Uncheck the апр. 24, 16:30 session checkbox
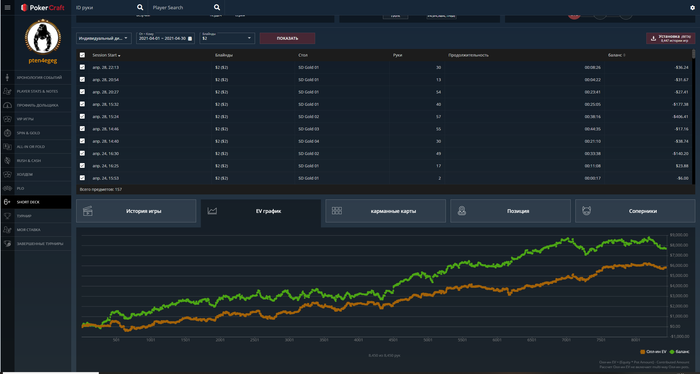The image size is (700, 374). pyautogui.click(x=82, y=154)
